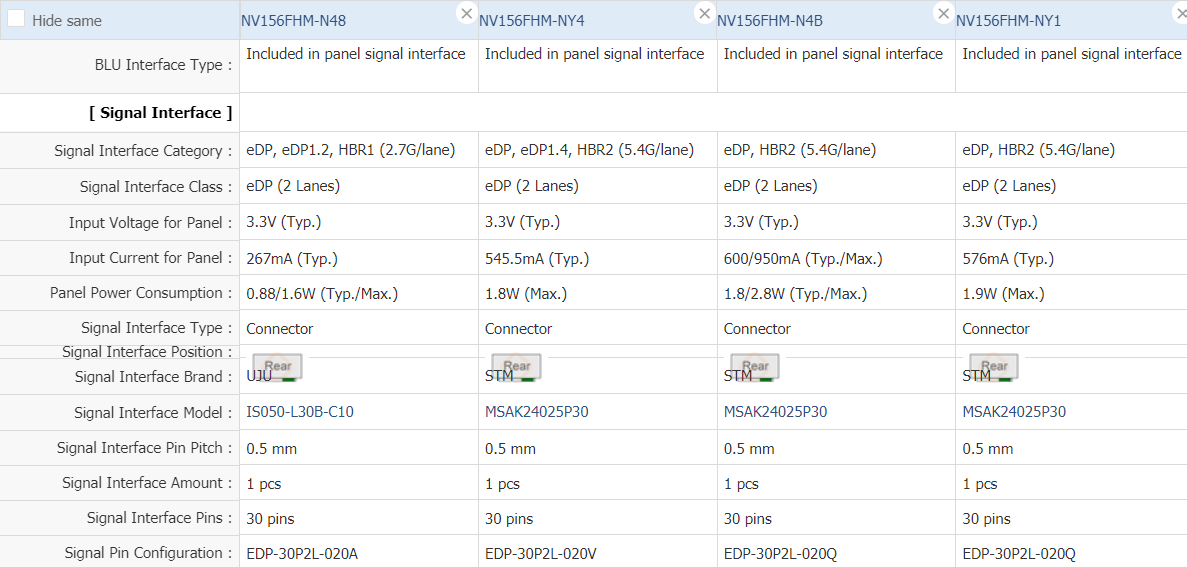This screenshot has width=1187, height=567.
Task: Open MSAK24025P30 link in NV156FHM-NY1 column
Action: (x=1014, y=412)
